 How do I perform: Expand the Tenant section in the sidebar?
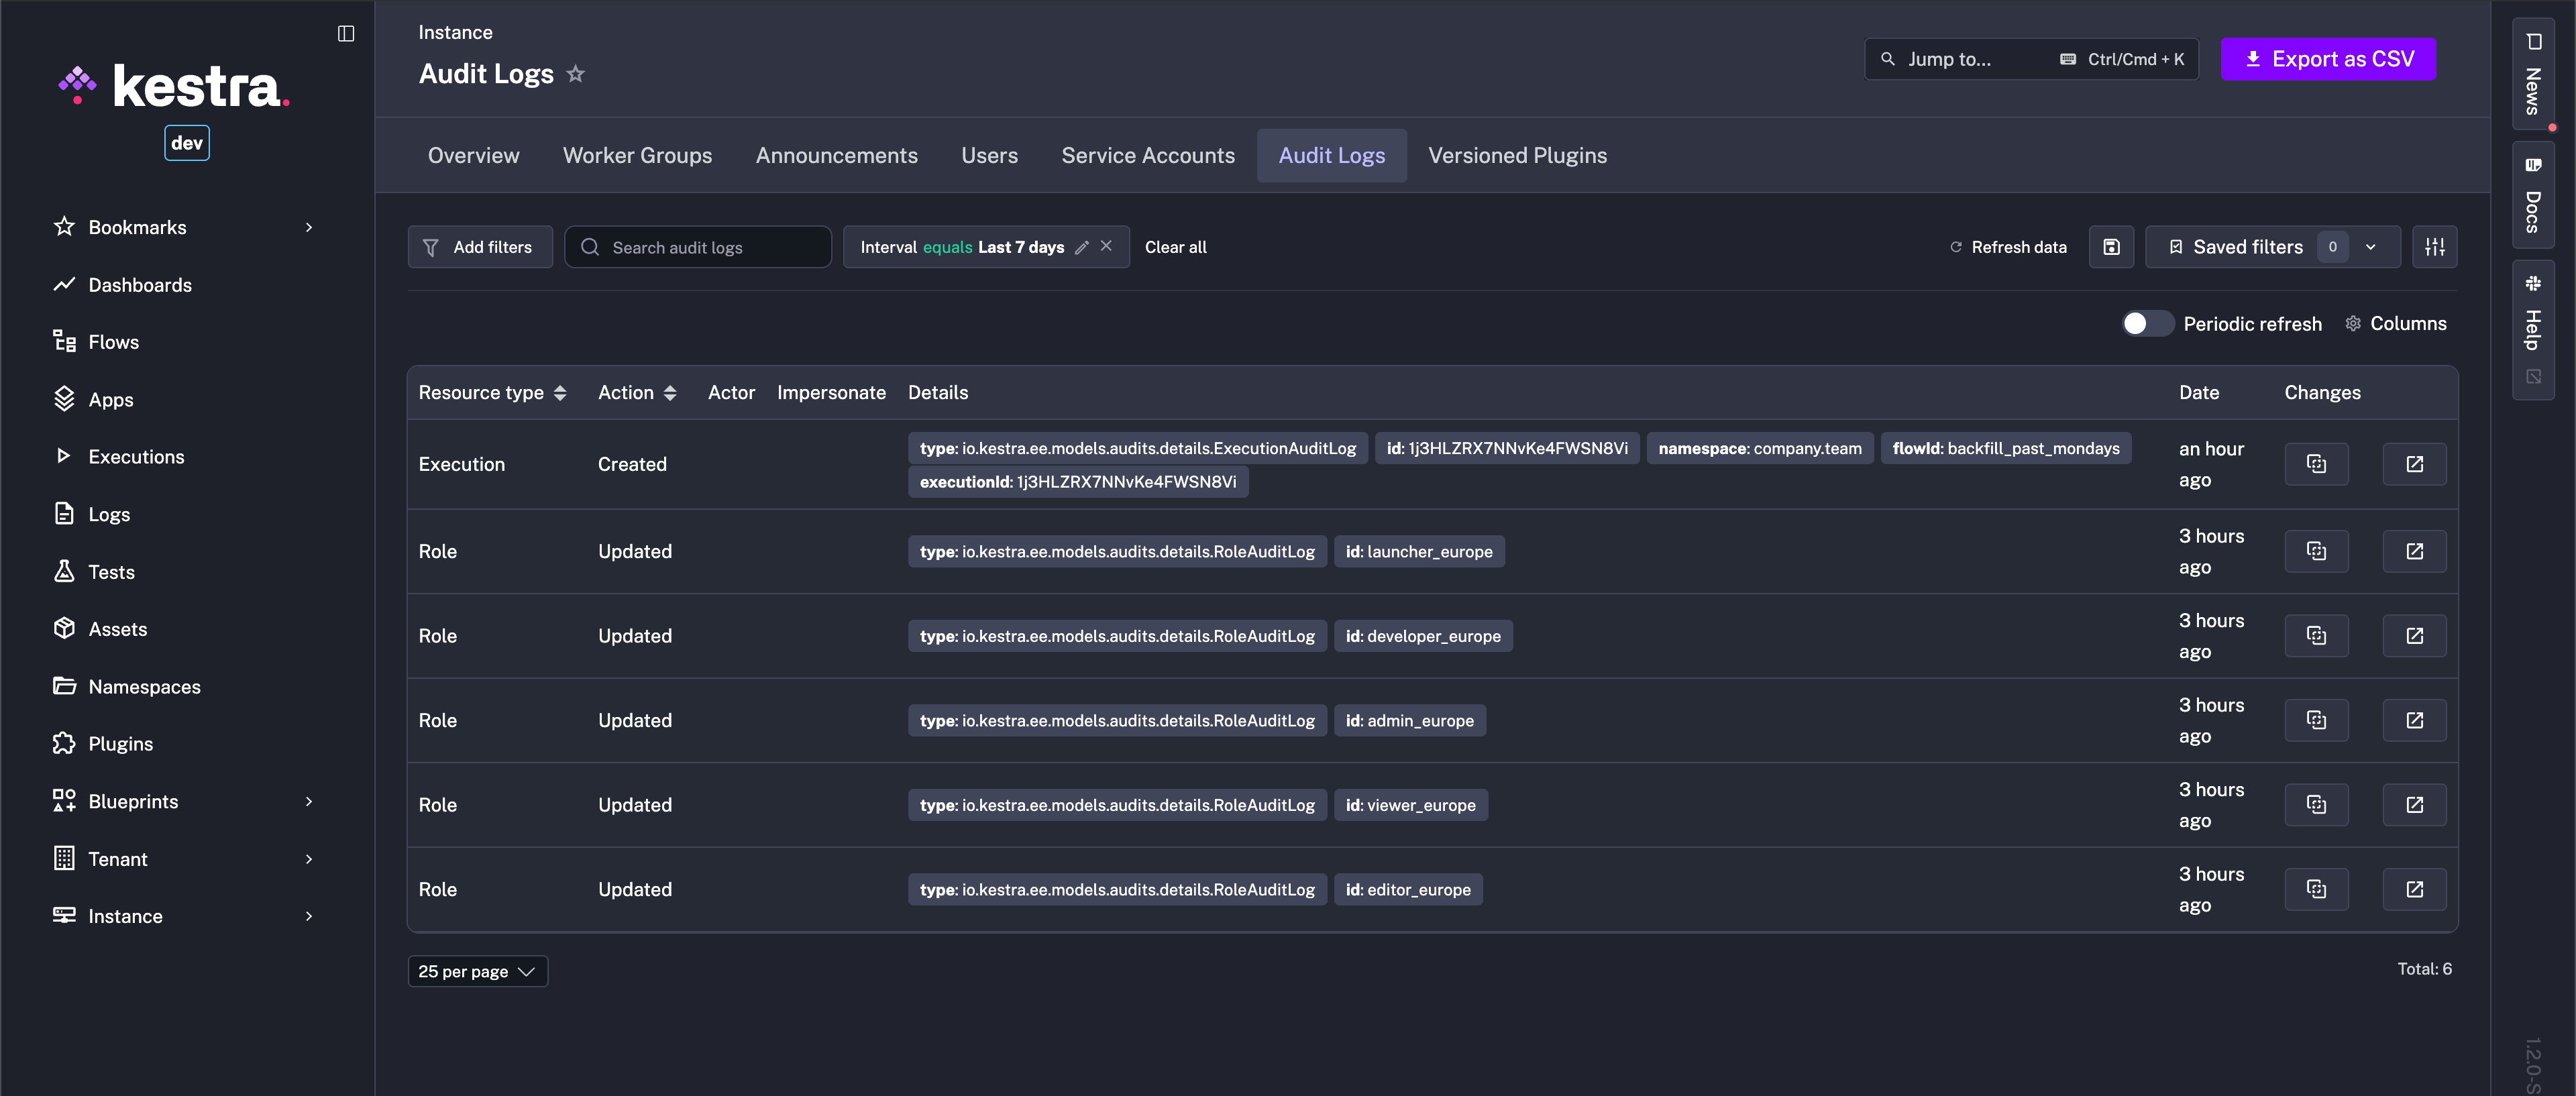point(308,858)
